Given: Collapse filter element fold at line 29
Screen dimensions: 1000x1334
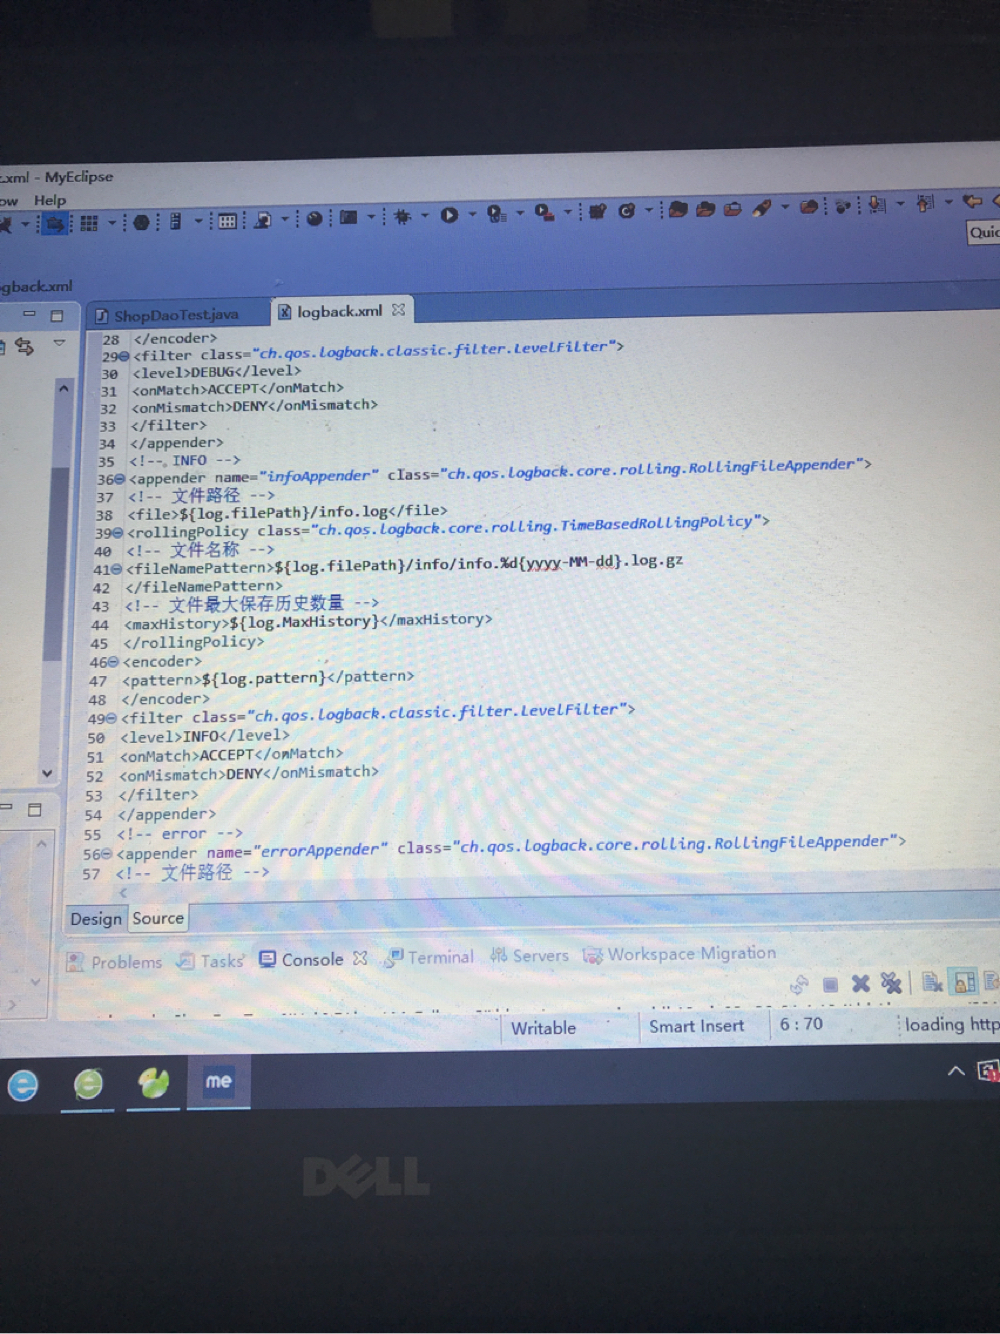Looking at the screenshot, I should point(124,356).
